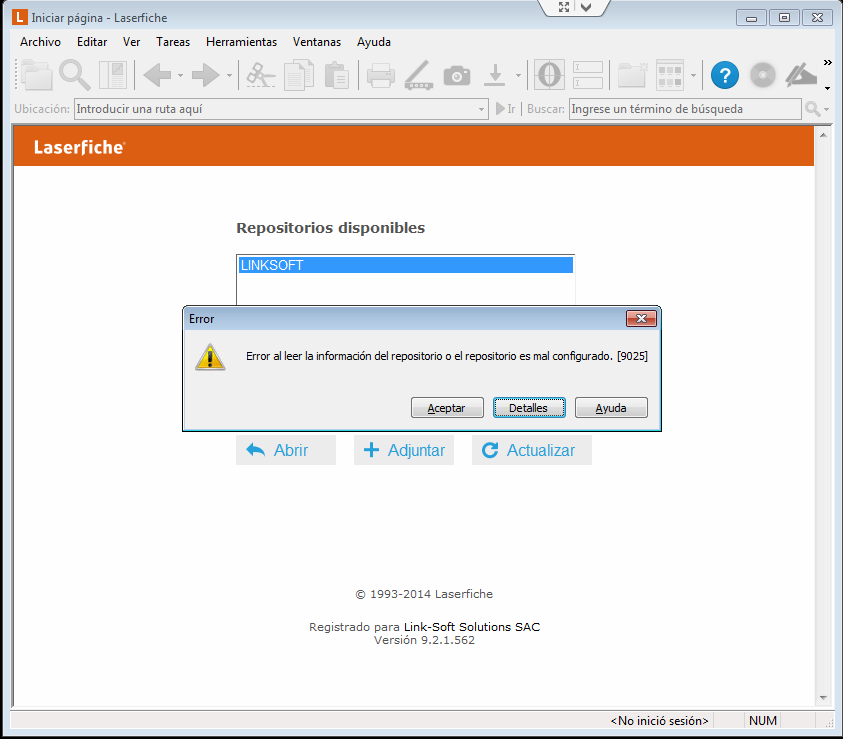Click the Versión 9.2.1.562 text
Image resolution: width=843 pixels, height=739 pixels.
click(x=424, y=640)
